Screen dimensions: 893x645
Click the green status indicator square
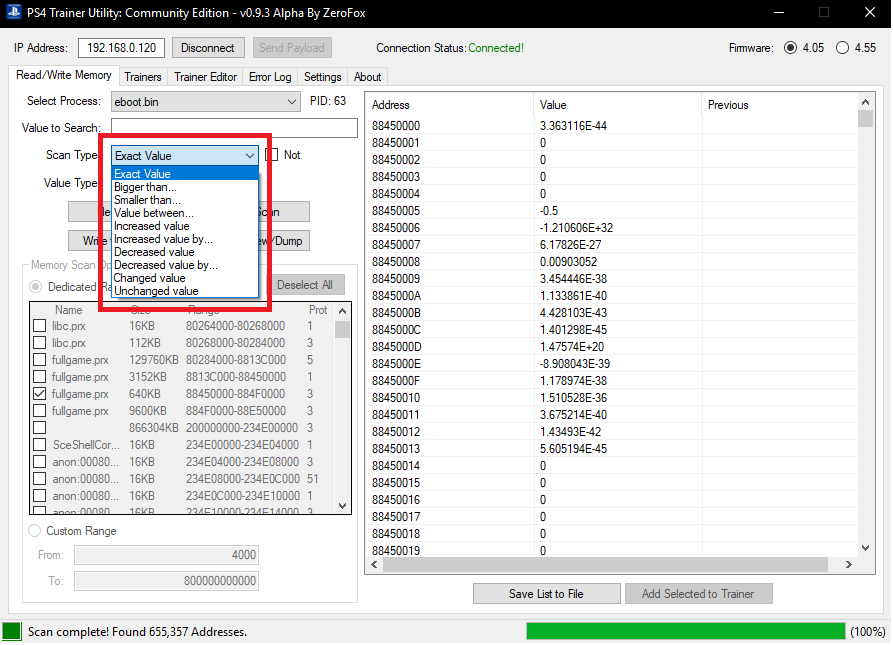point(12,631)
